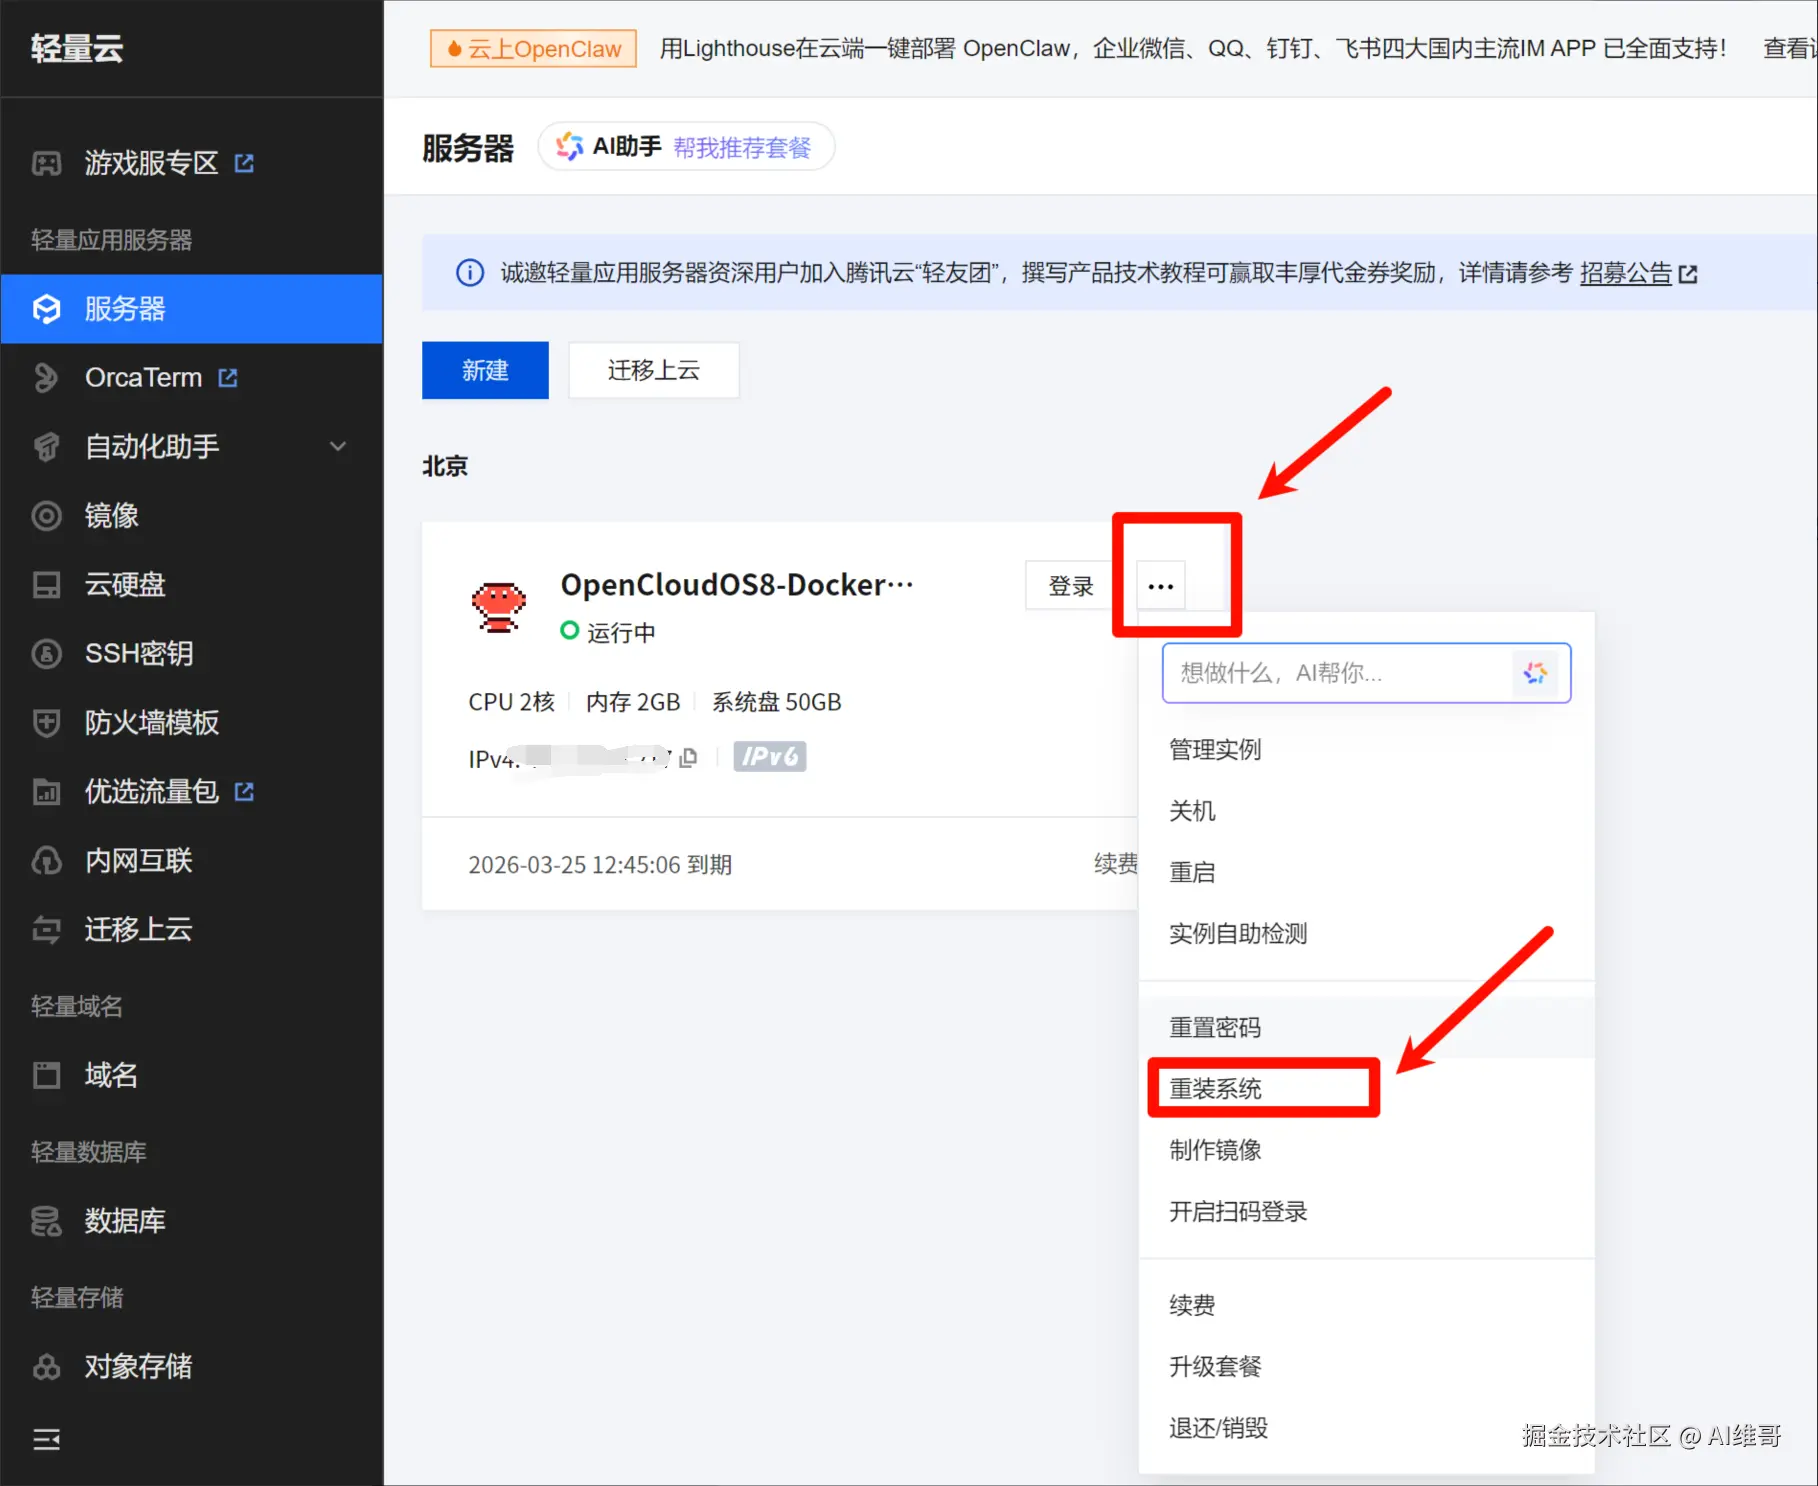Select 管理实例 from the menu
1818x1486 pixels.
coord(1366,750)
